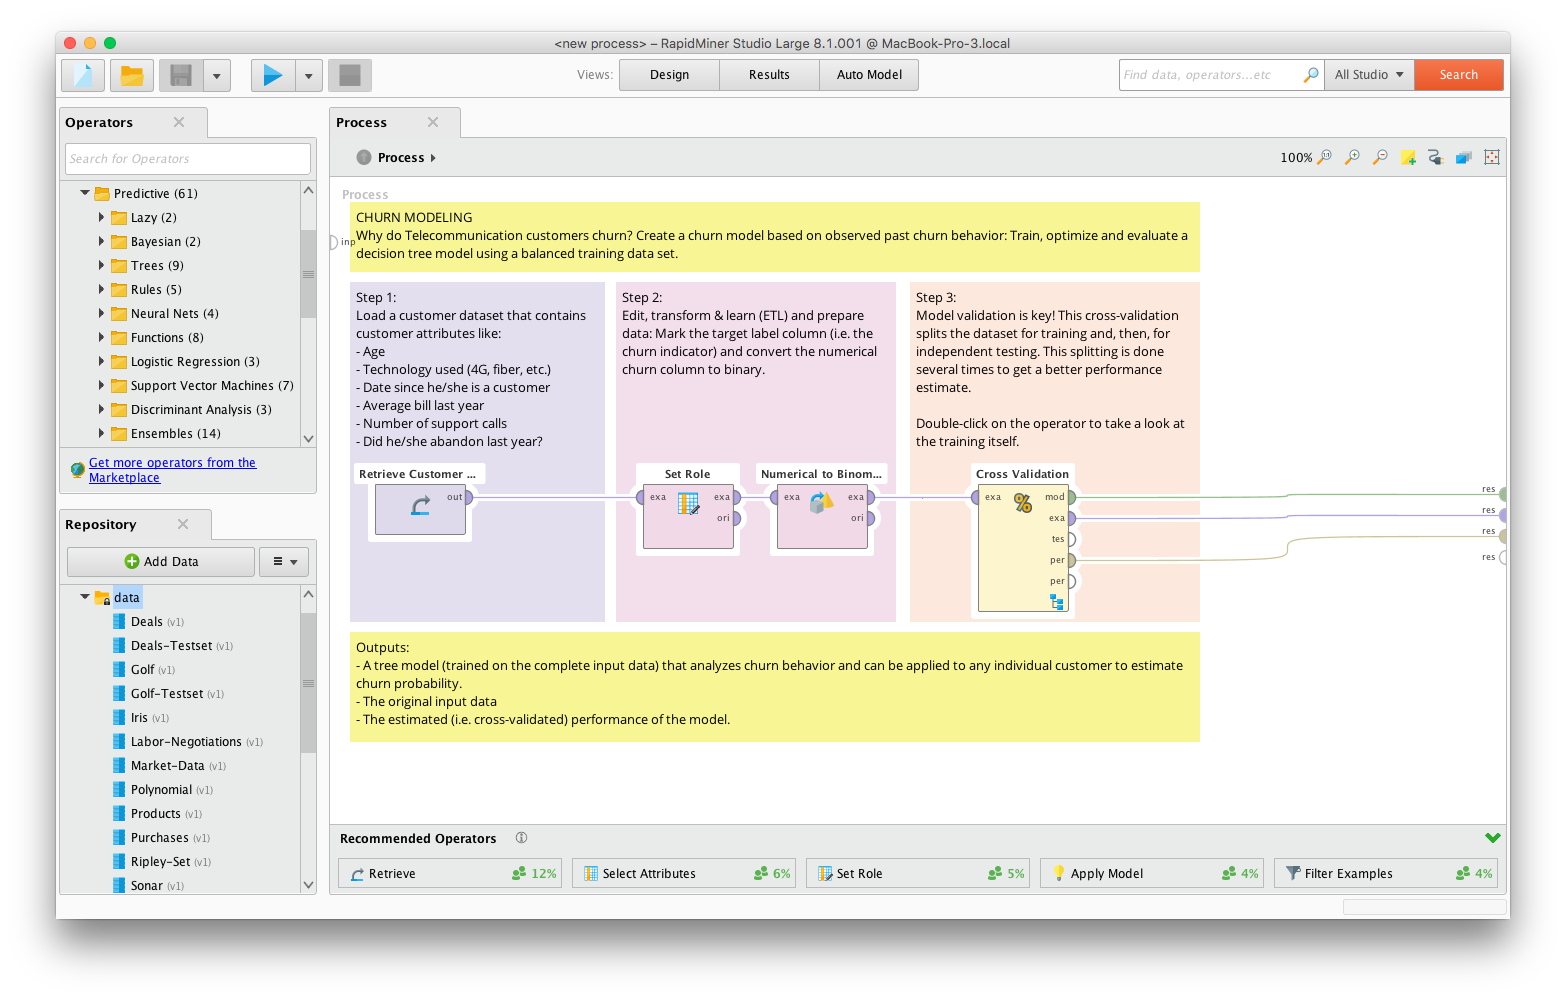Switch to the Results view

coord(769,75)
